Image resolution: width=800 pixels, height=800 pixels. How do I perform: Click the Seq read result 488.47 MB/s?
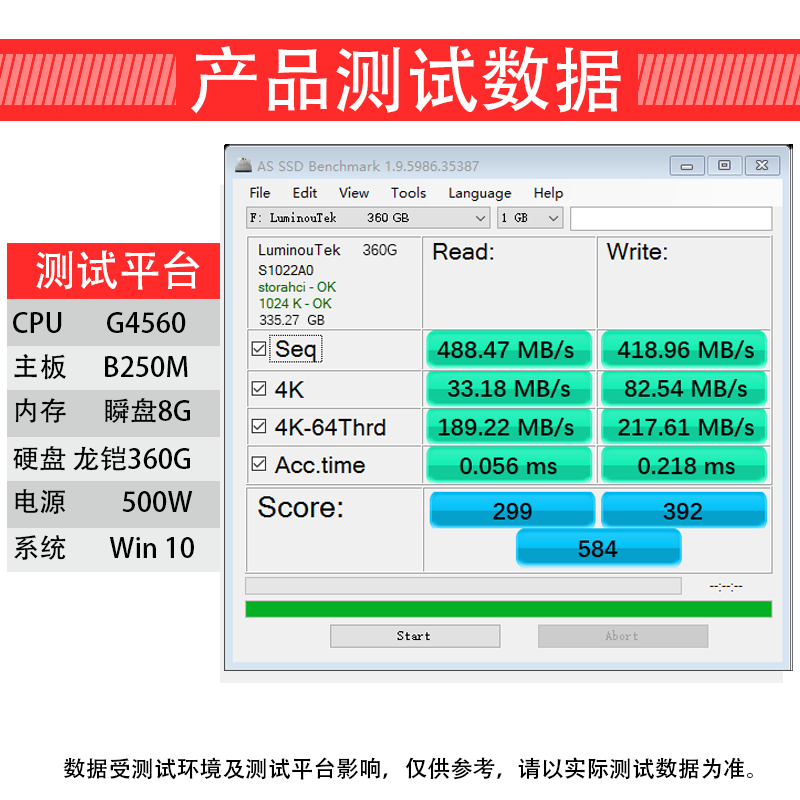tap(509, 350)
